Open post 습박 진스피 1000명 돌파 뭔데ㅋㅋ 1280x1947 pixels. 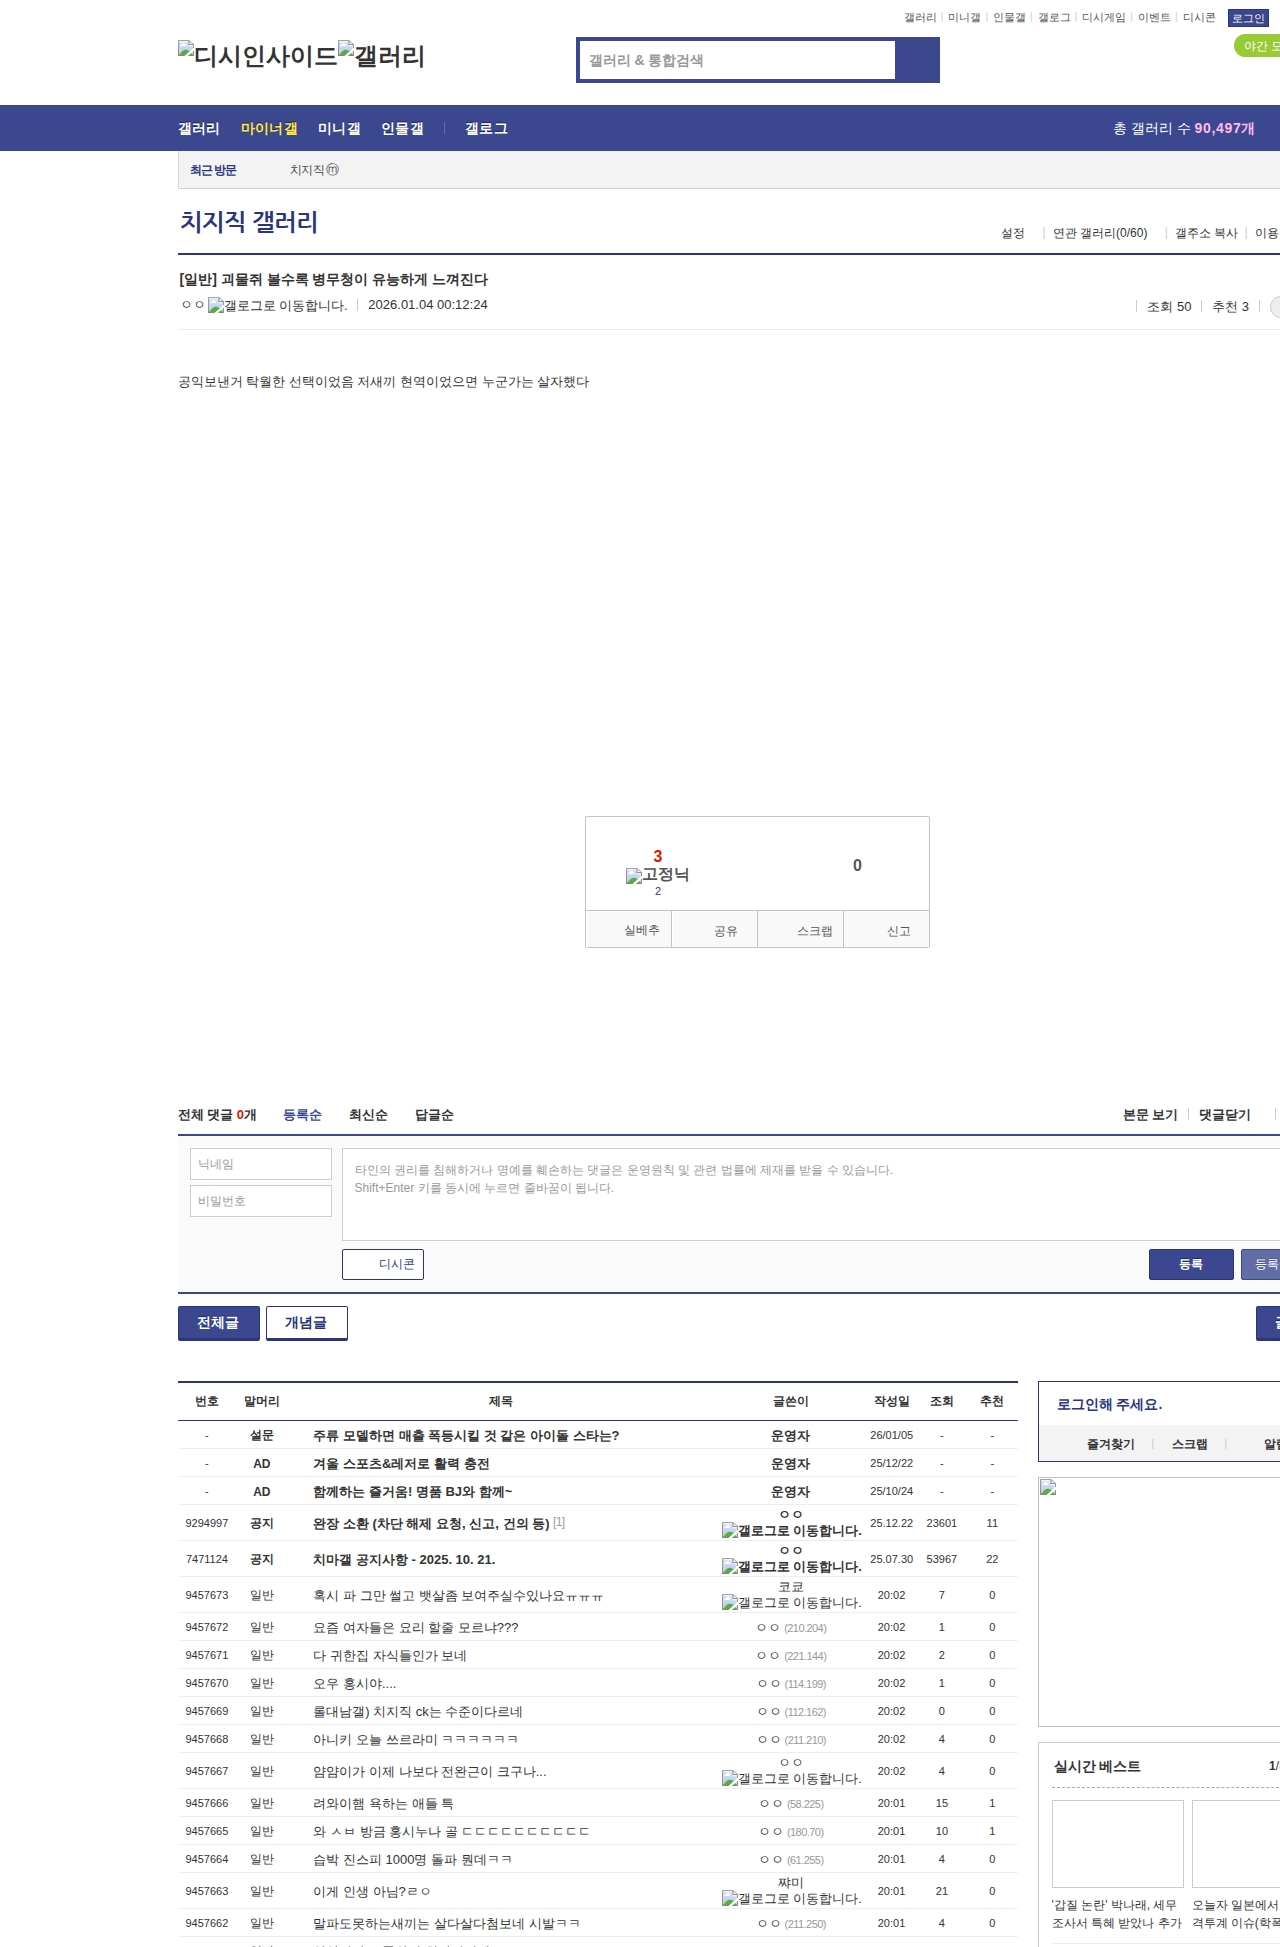point(412,1859)
